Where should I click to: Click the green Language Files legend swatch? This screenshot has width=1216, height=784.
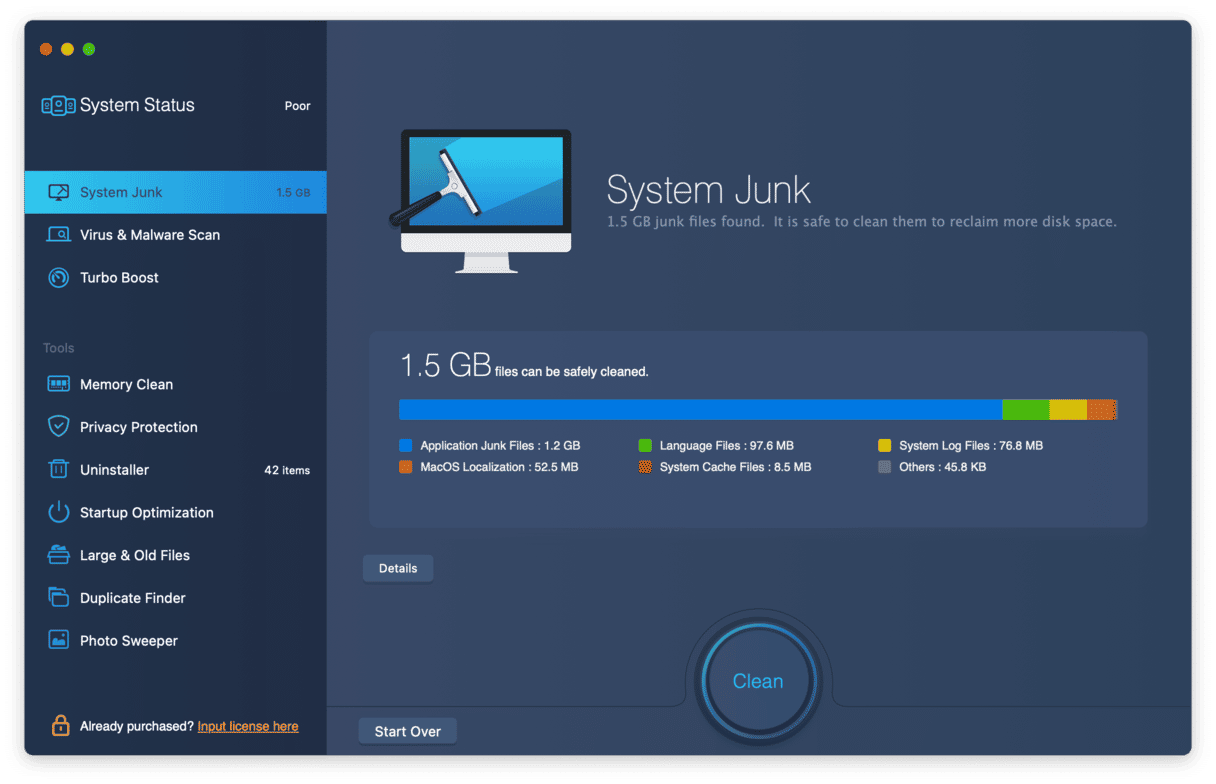click(x=645, y=446)
